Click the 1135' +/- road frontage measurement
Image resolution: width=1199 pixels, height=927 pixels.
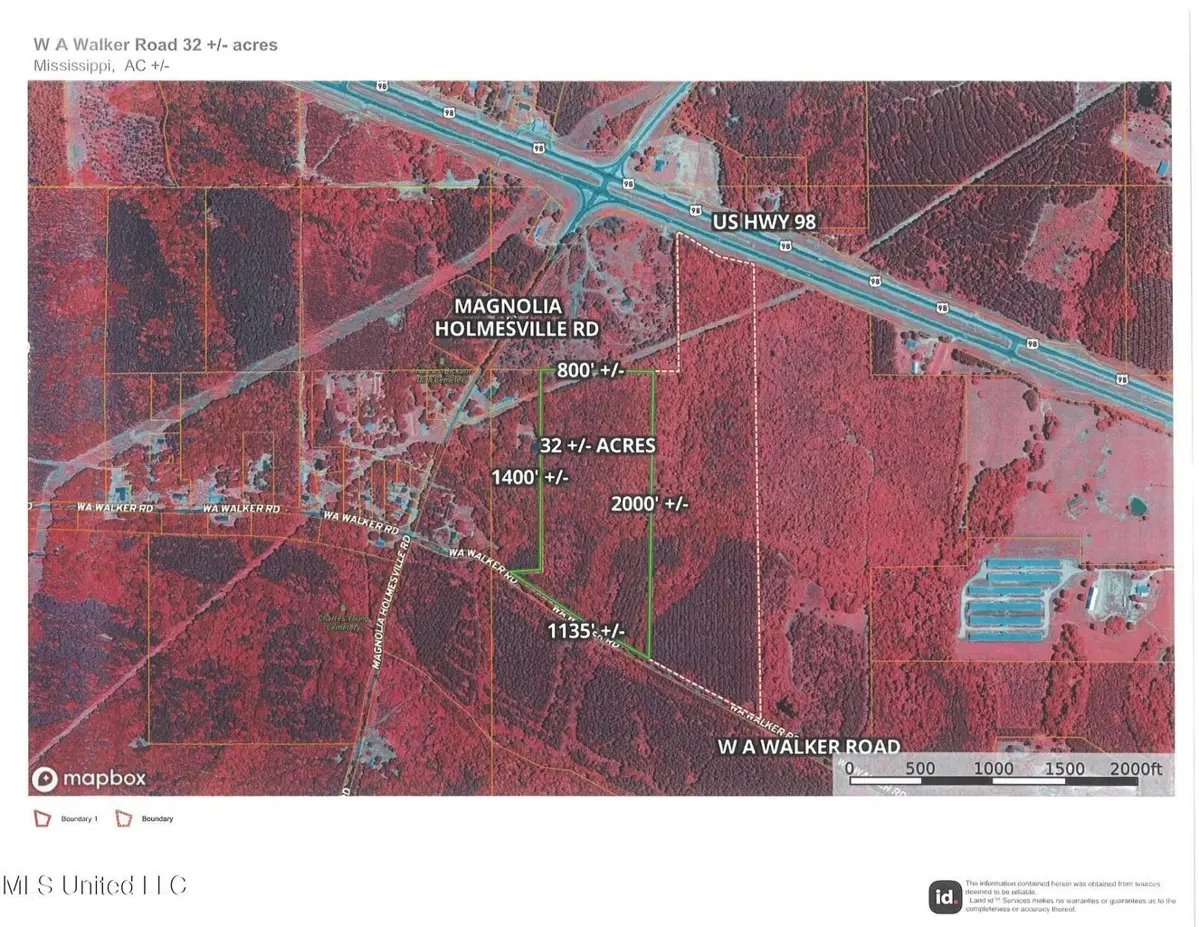tap(586, 631)
